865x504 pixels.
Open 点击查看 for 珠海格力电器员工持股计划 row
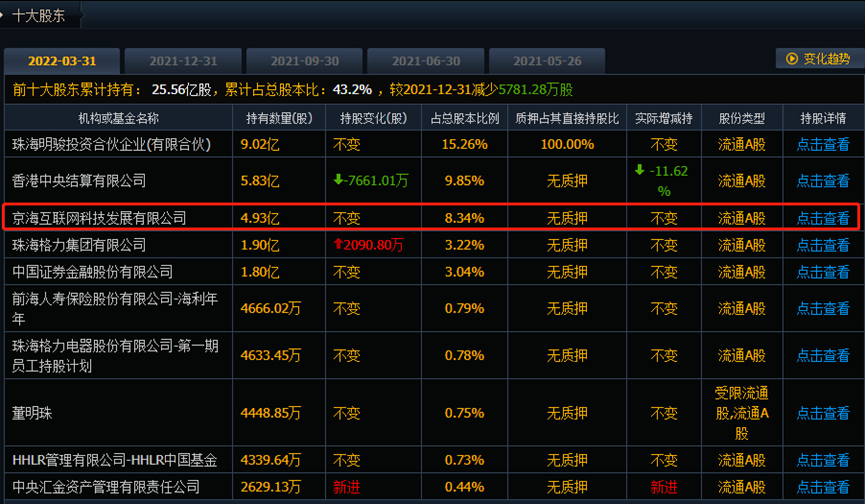[823, 356]
